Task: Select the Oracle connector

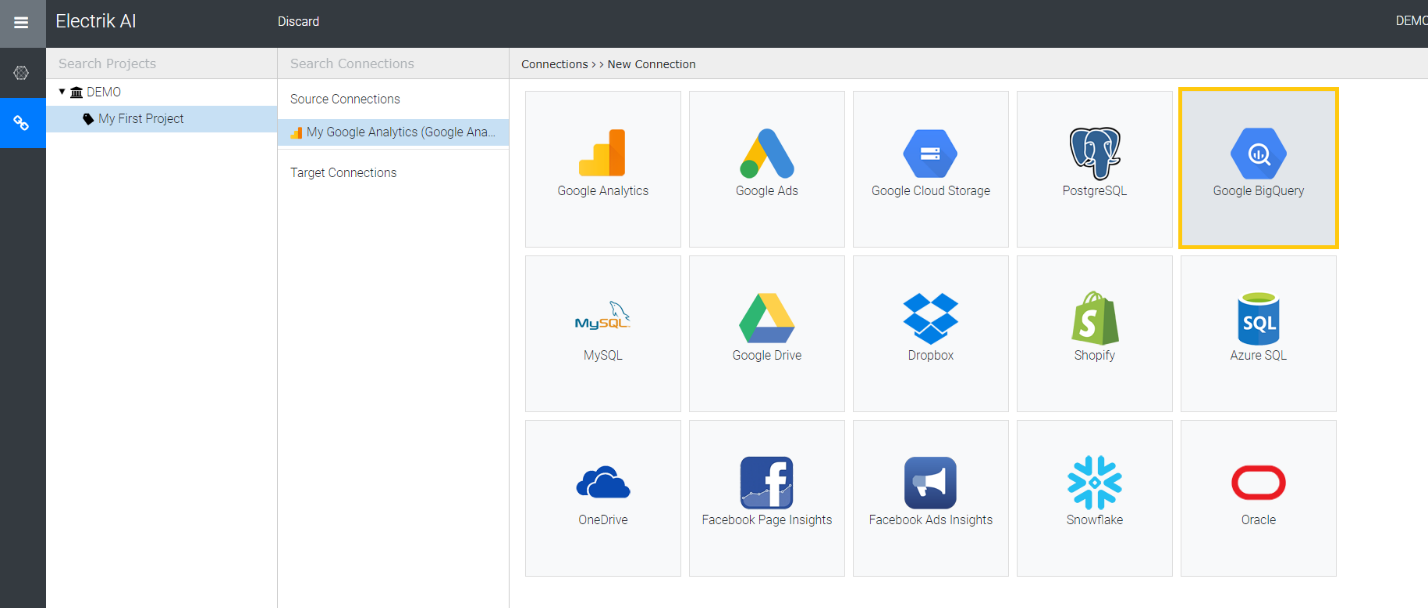Action: click(x=1258, y=497)
